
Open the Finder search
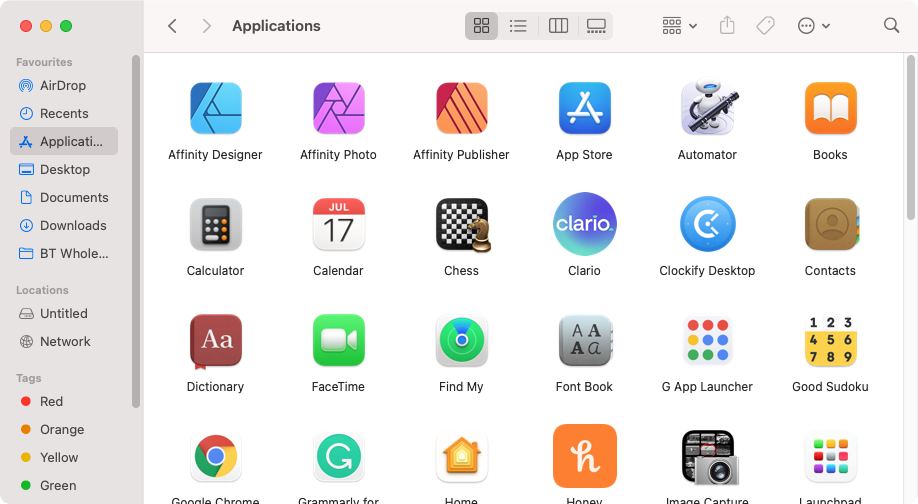click(x=891, y=26)
